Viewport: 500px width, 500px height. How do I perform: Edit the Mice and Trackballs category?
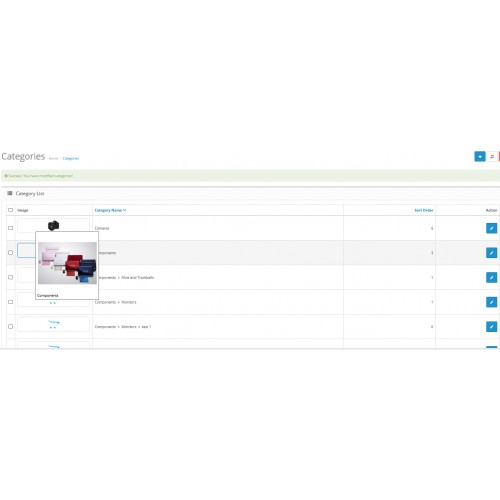[x=491, y=277]
